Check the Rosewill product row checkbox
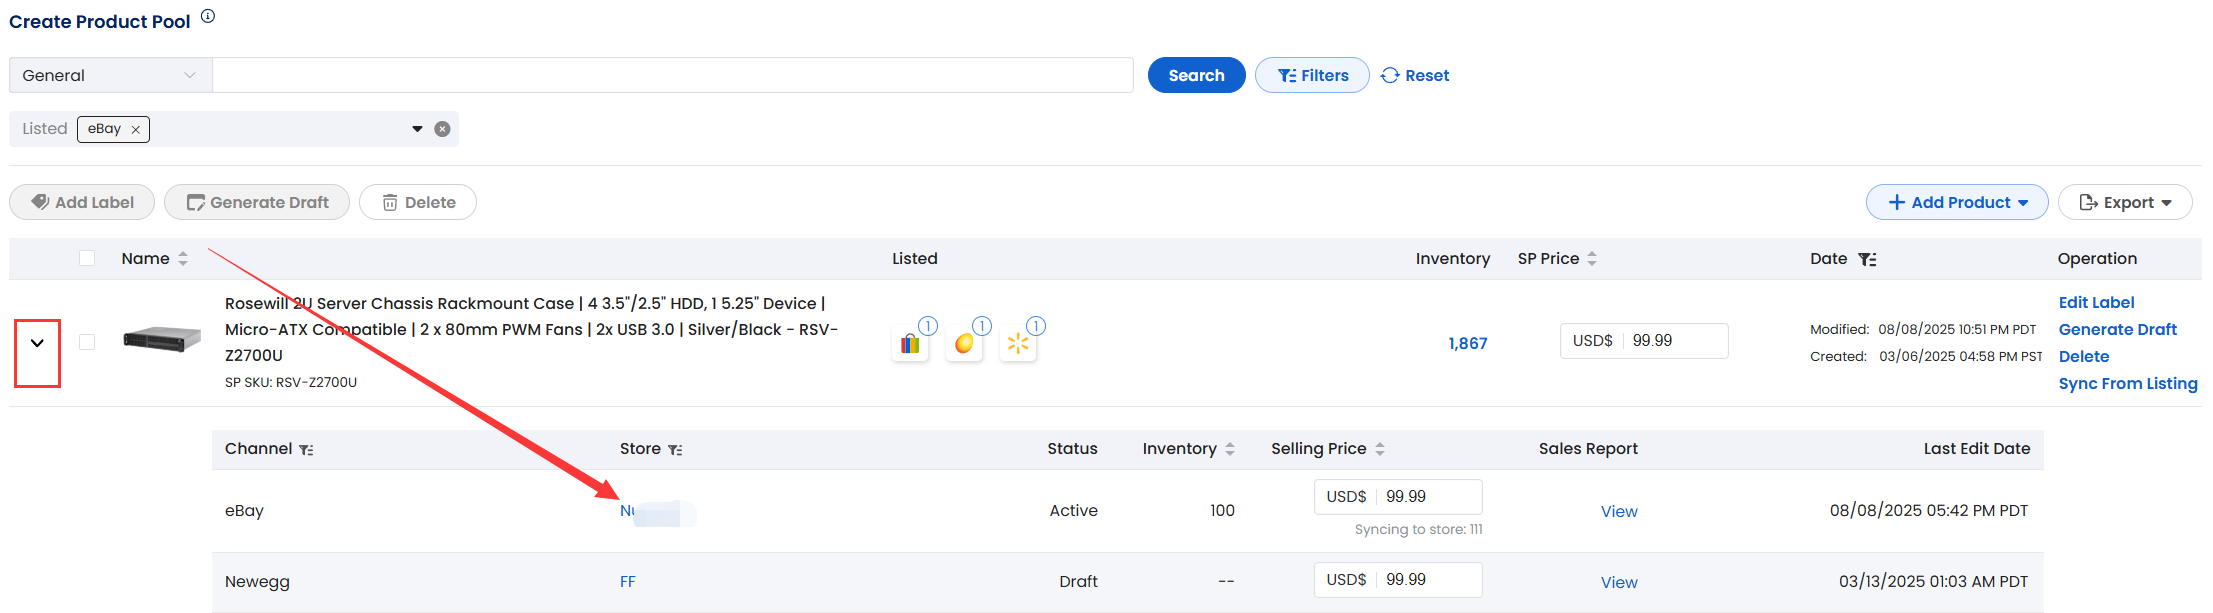 click(x=87, y=342)
